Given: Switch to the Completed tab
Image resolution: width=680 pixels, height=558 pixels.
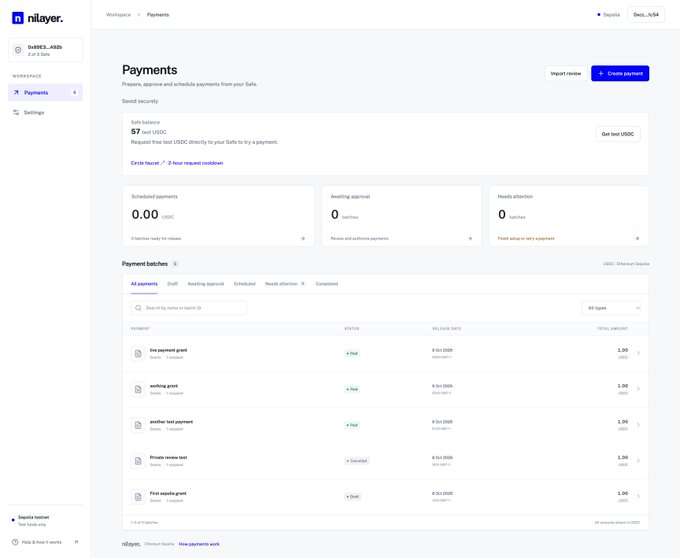Looking at the screenshot, I should (327, 284).
